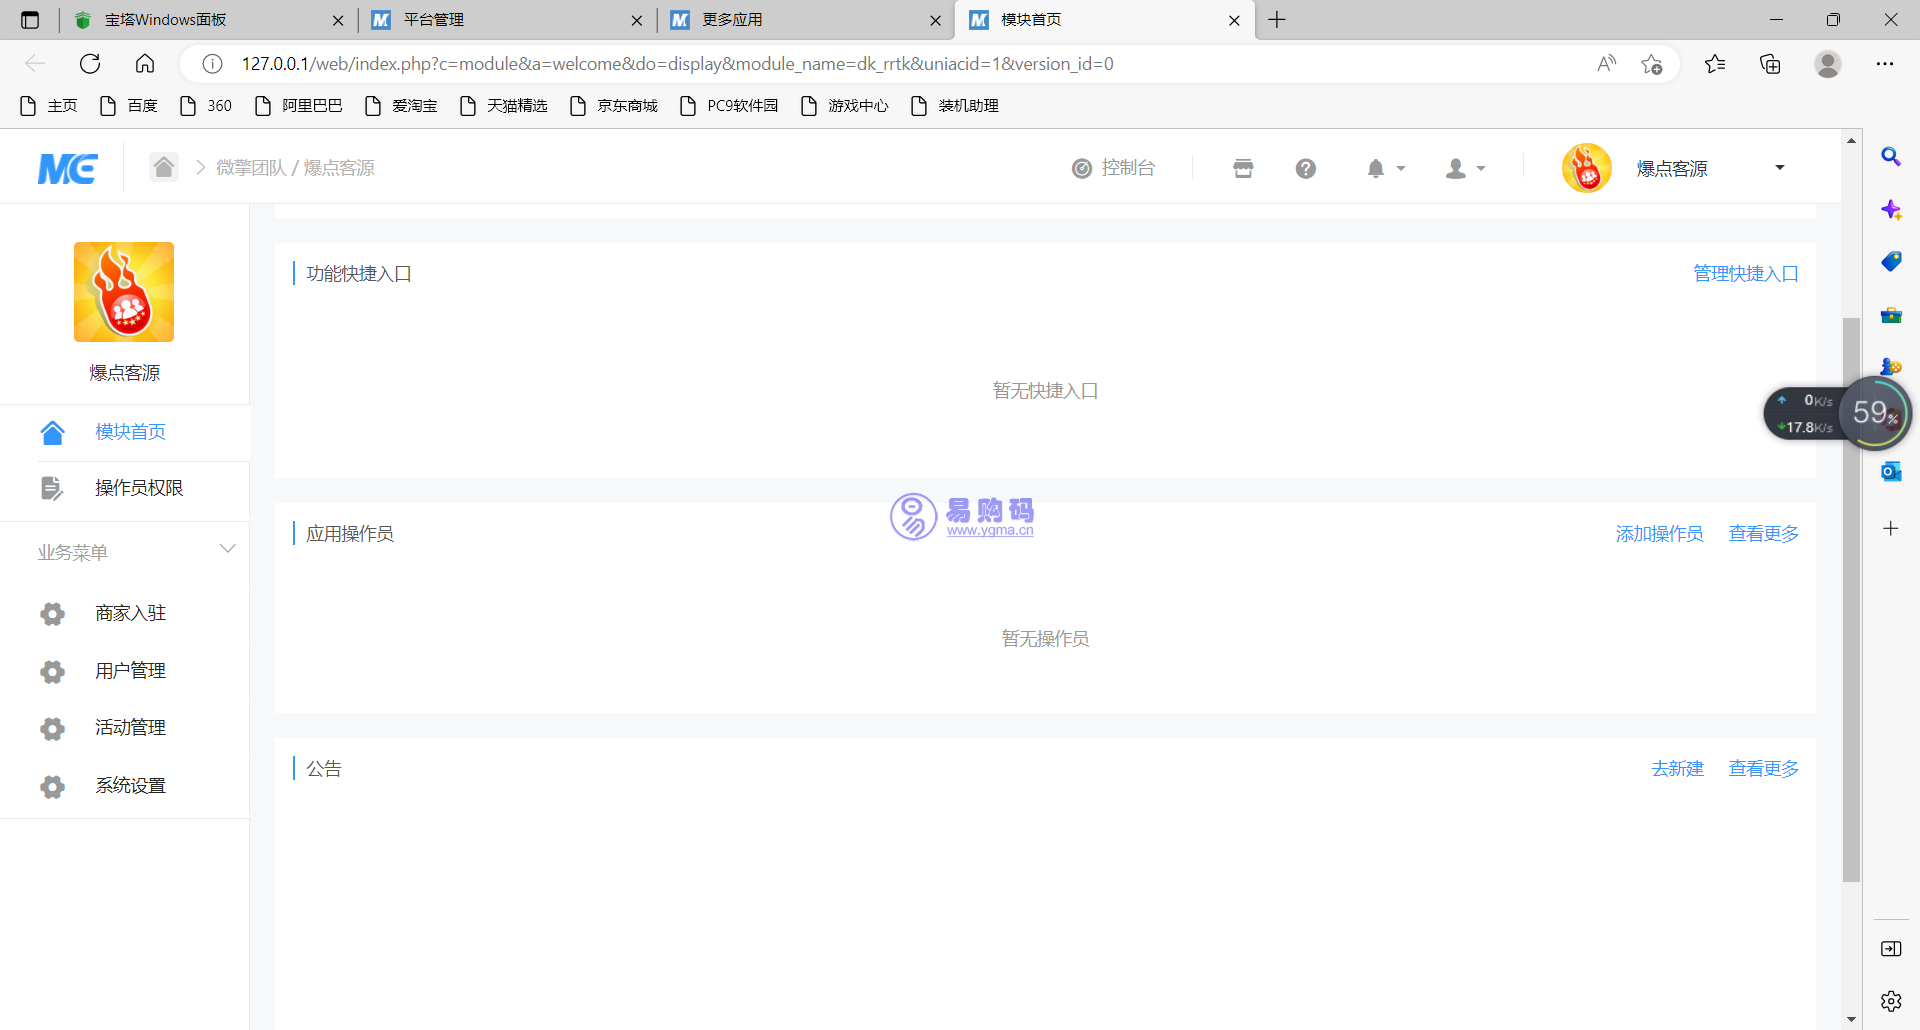Click the help question mark icon
The width and height of the screenshot is (1920, 1030).
coord(1305,168)
